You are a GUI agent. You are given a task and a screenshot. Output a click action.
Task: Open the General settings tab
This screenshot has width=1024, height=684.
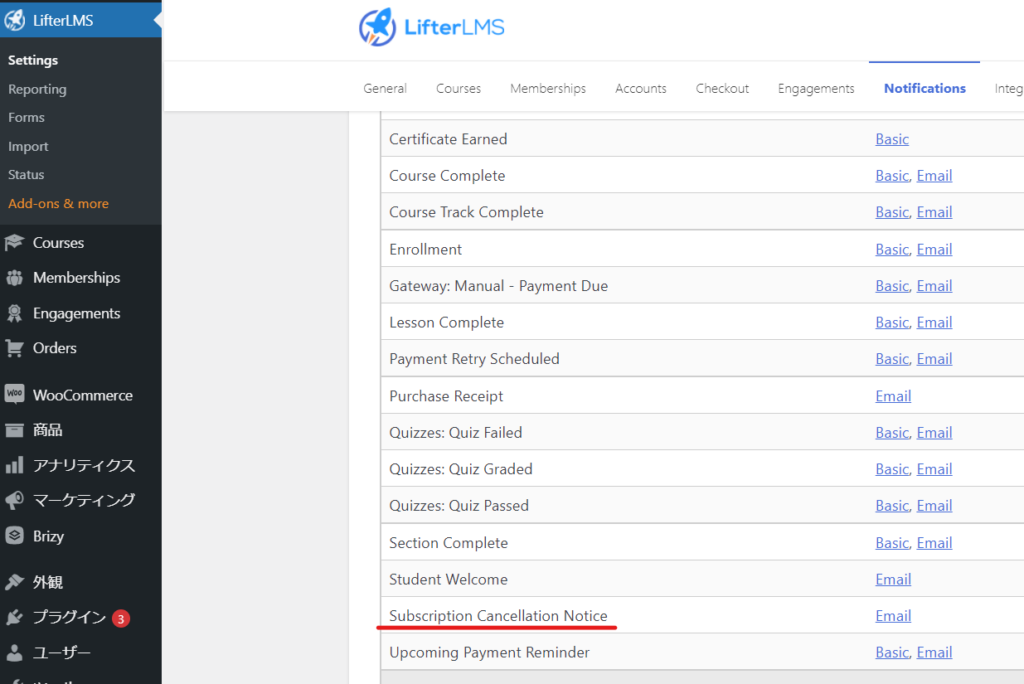tap(385, 88)
